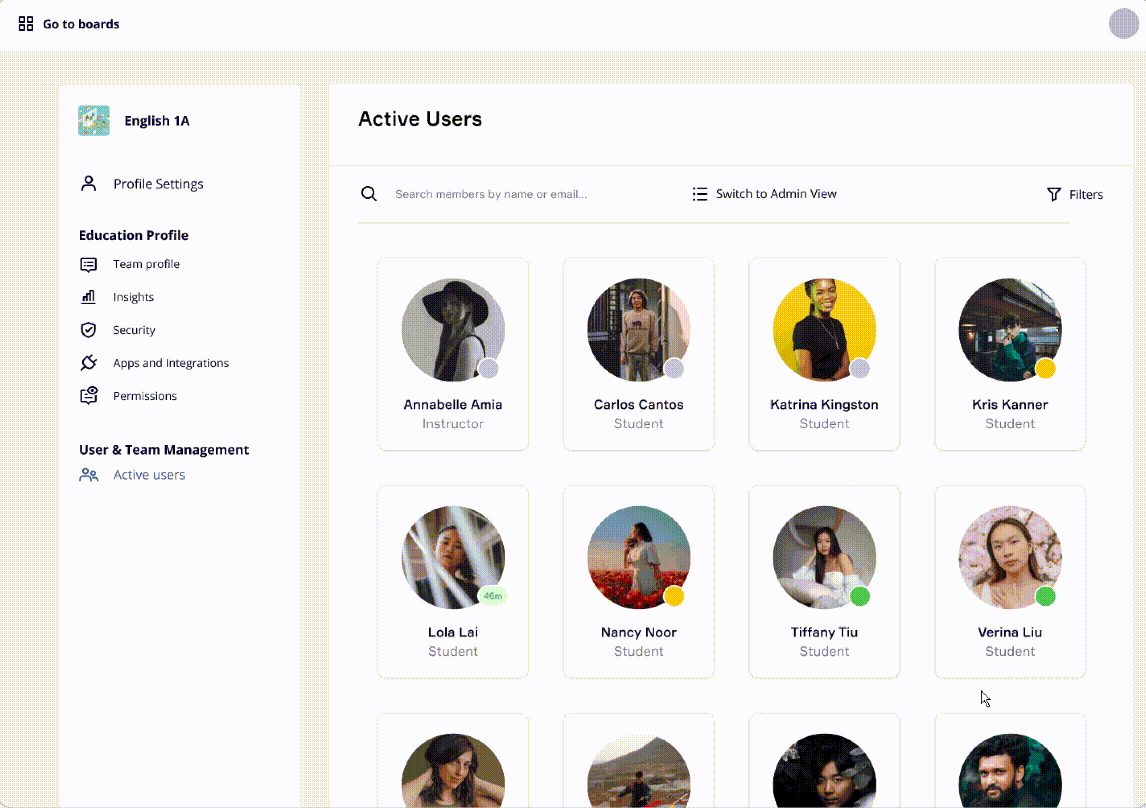
Task: Open Apps and Integrations
Action: pyautogui.click(x=170, y=363)
